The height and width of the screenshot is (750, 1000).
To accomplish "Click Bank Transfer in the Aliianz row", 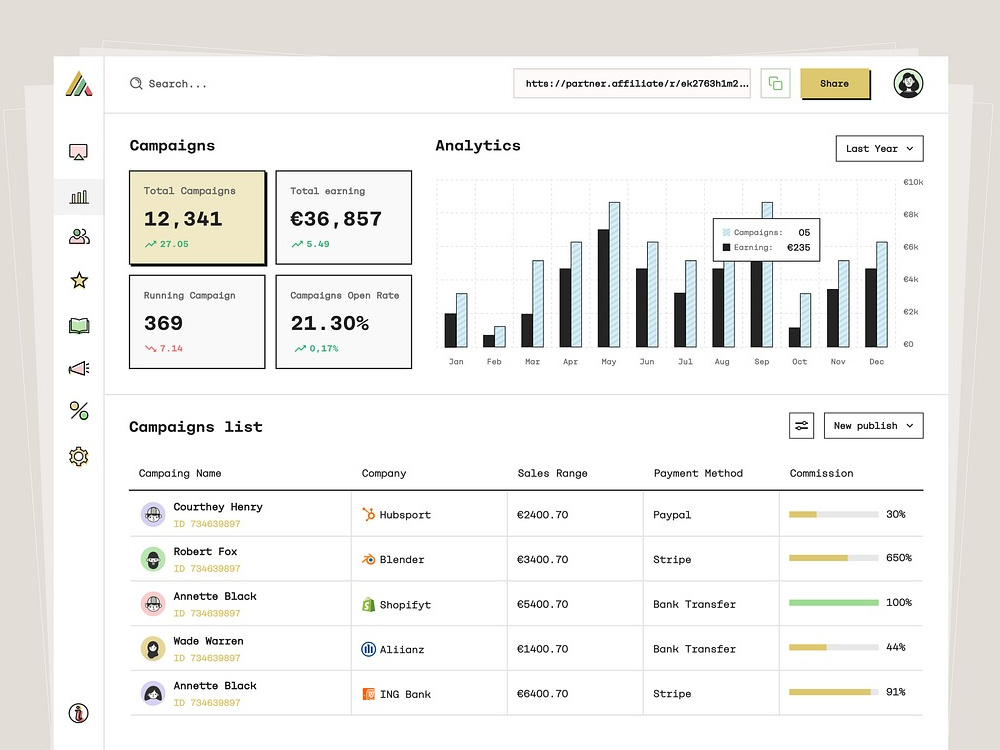I will 695,649.
